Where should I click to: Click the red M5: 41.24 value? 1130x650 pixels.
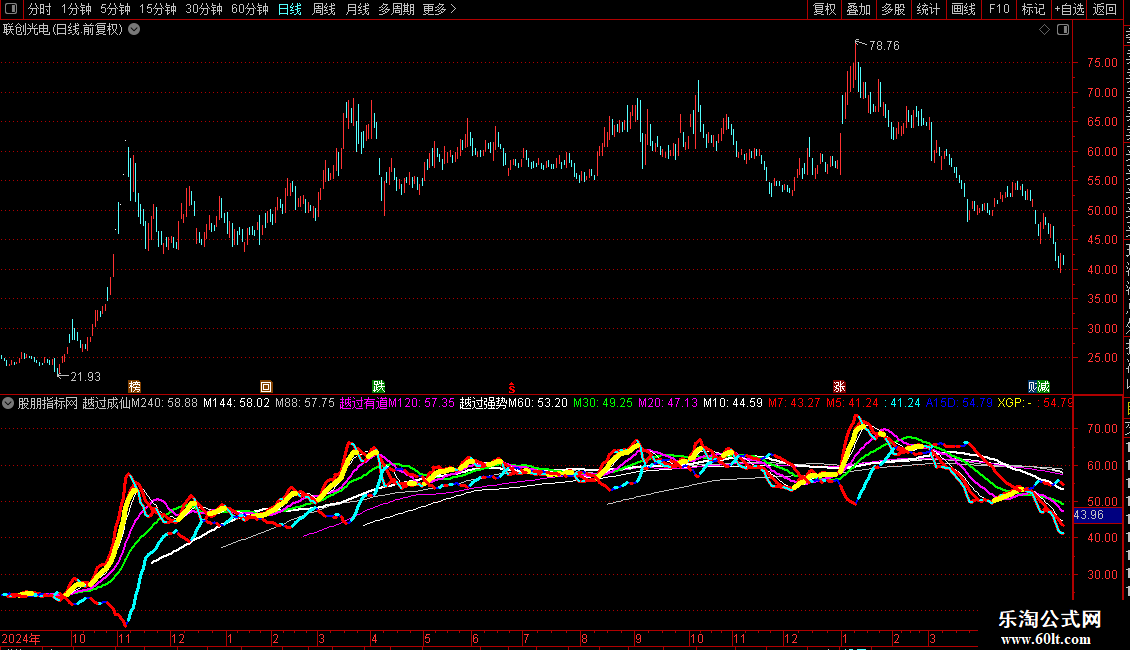(853, 403)
